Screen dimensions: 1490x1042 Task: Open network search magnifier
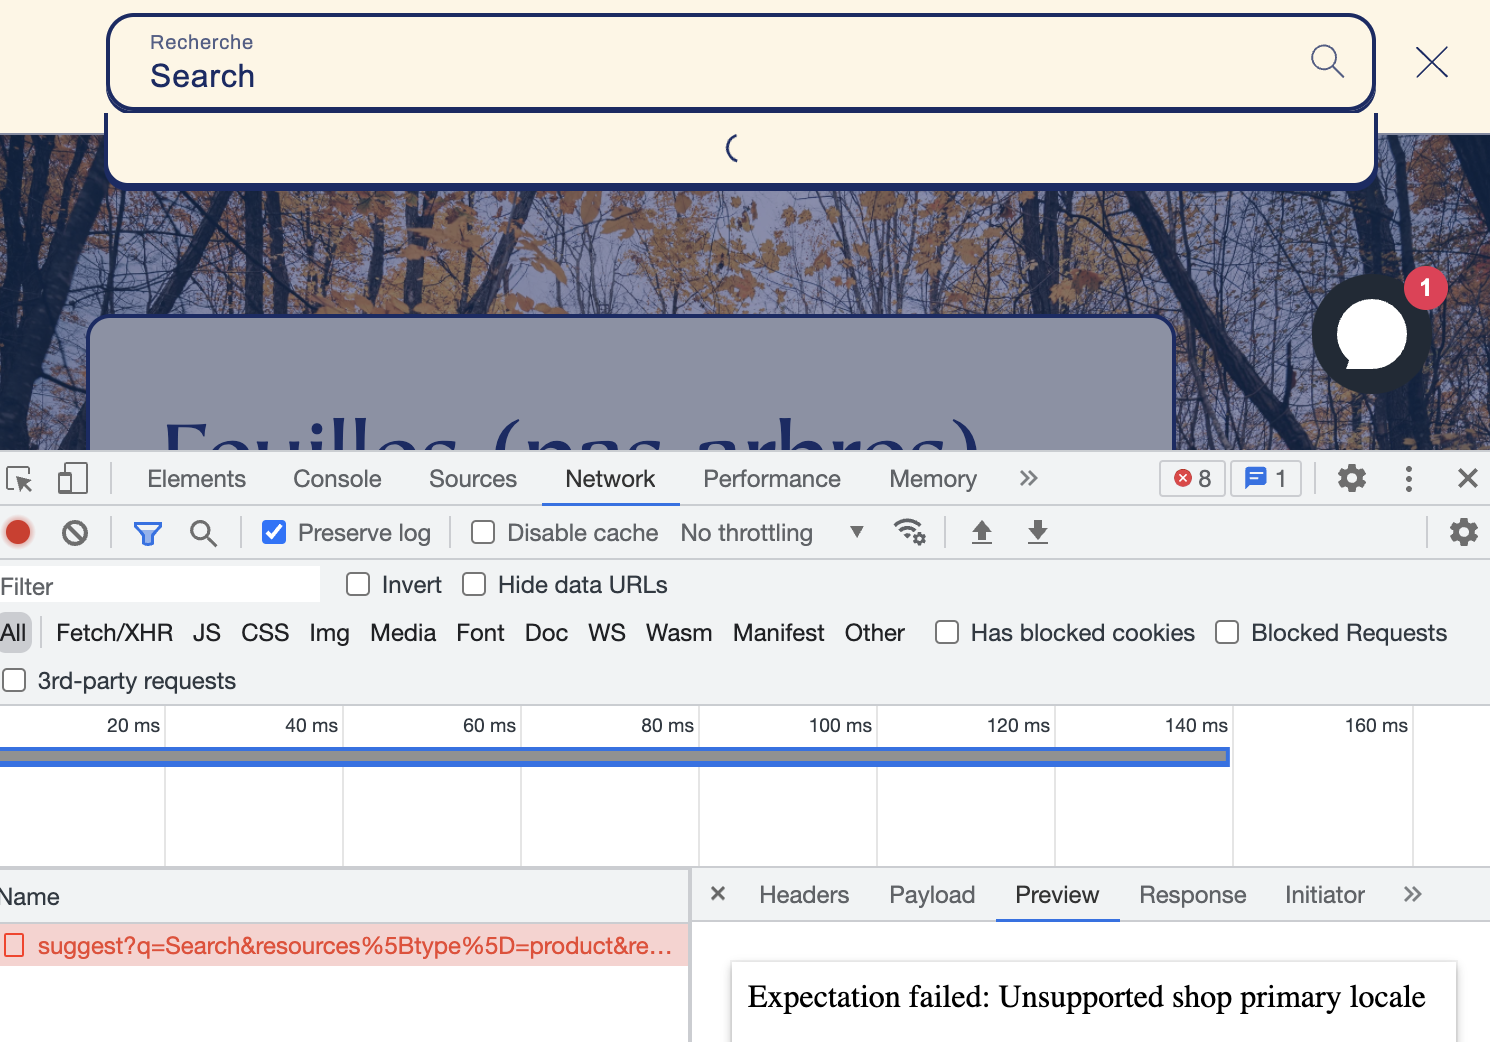tap(203, 533)
